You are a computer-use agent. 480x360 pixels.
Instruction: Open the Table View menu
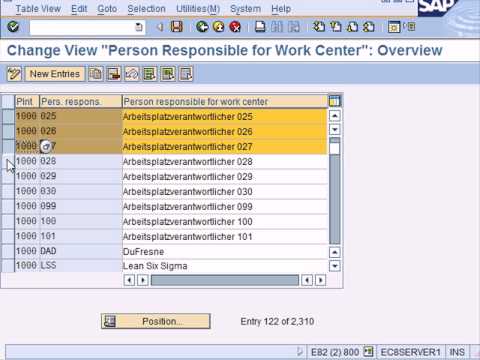pos(38,9)
